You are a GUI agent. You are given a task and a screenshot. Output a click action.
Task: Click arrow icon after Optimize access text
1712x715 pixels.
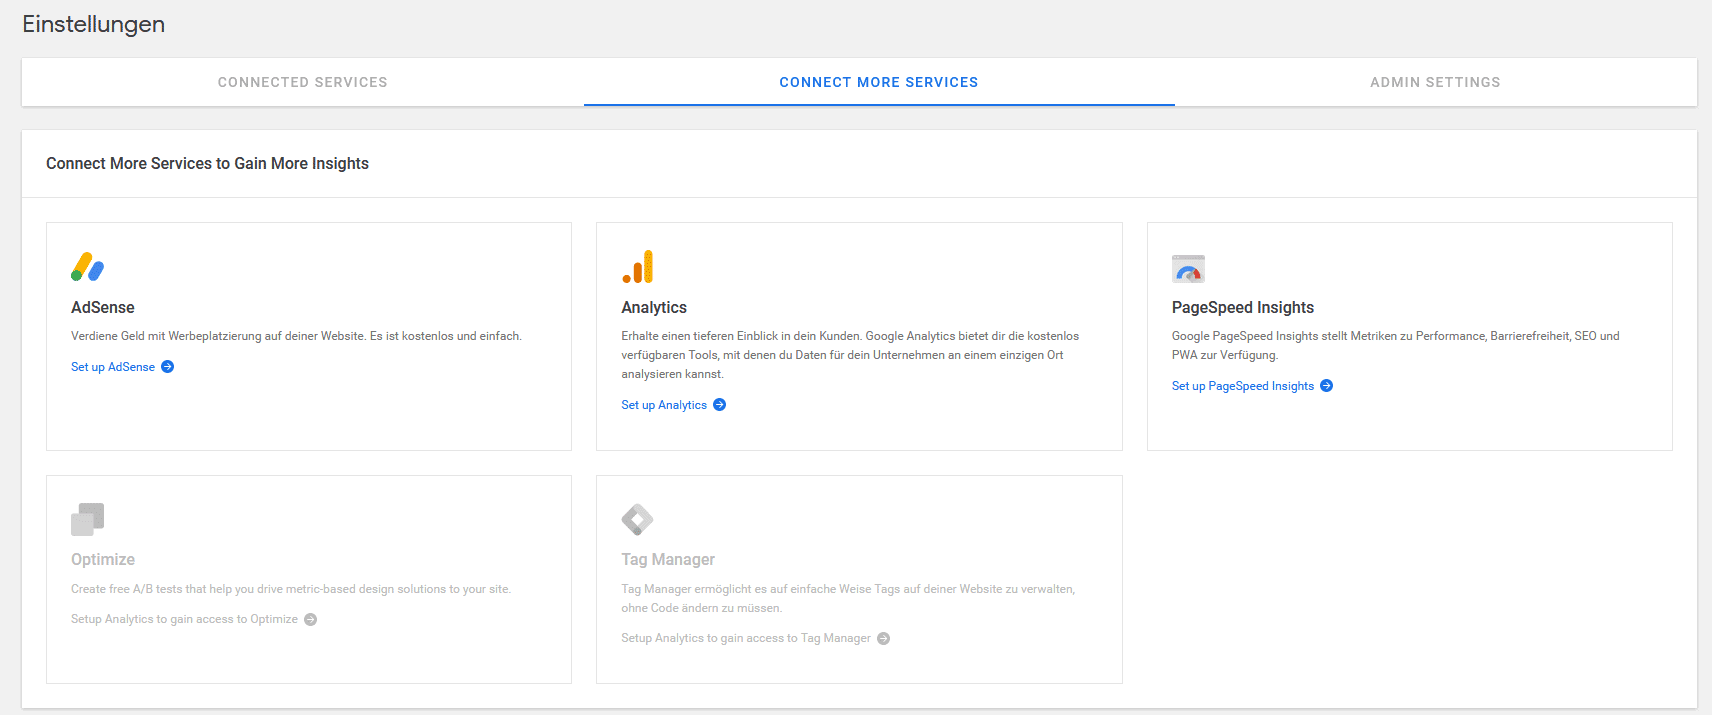[x=311, y=620]
